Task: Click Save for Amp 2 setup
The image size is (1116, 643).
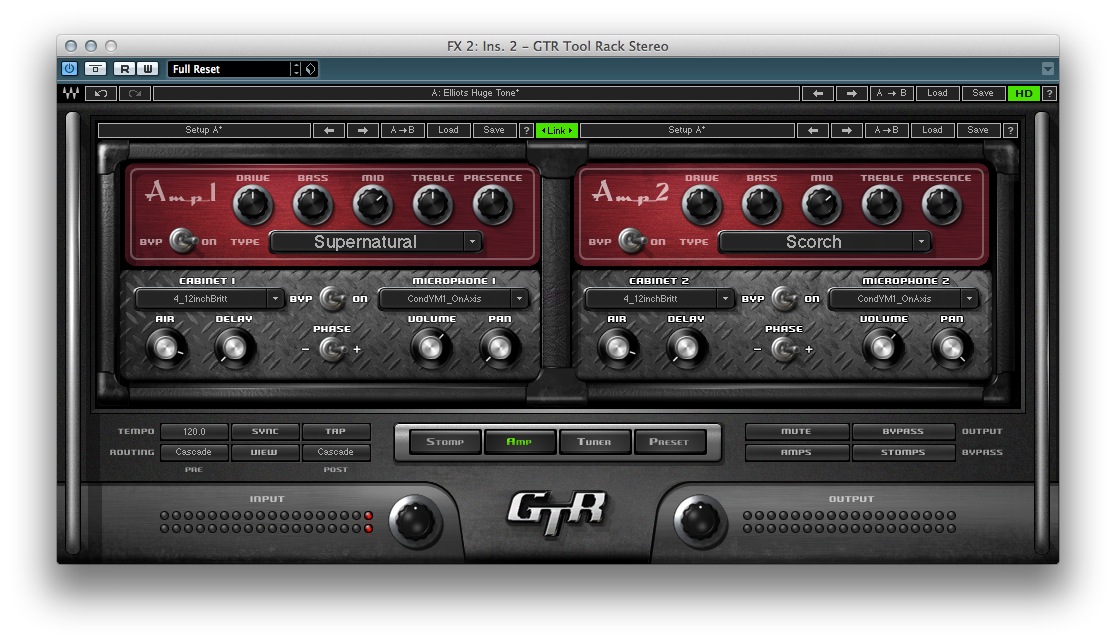Action: tap(978, 130)
